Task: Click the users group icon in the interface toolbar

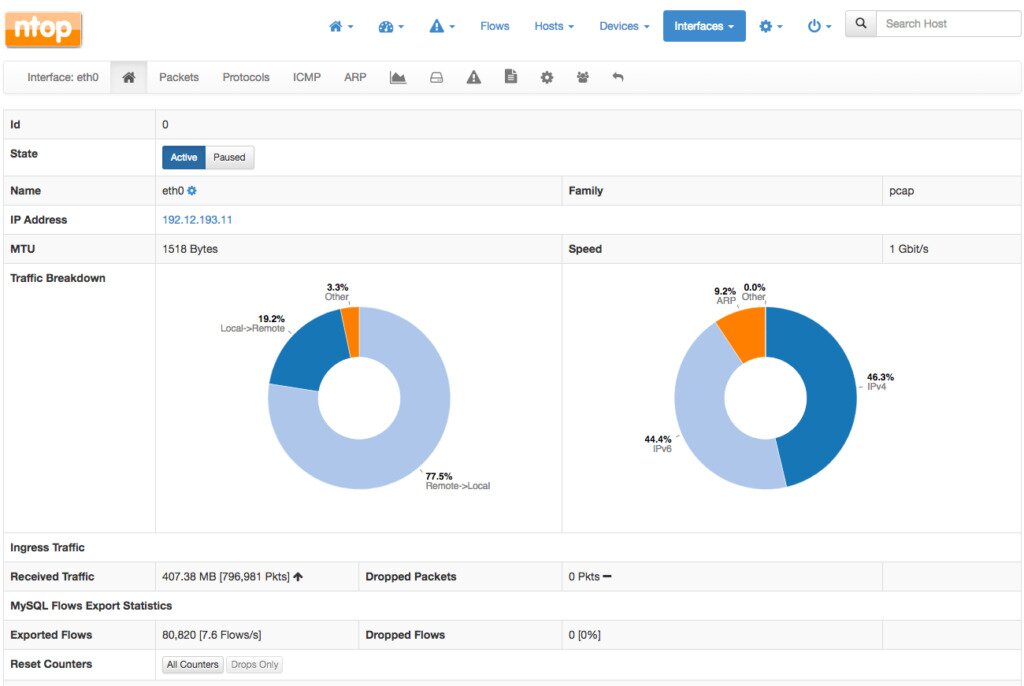Action: coord(583,77)
